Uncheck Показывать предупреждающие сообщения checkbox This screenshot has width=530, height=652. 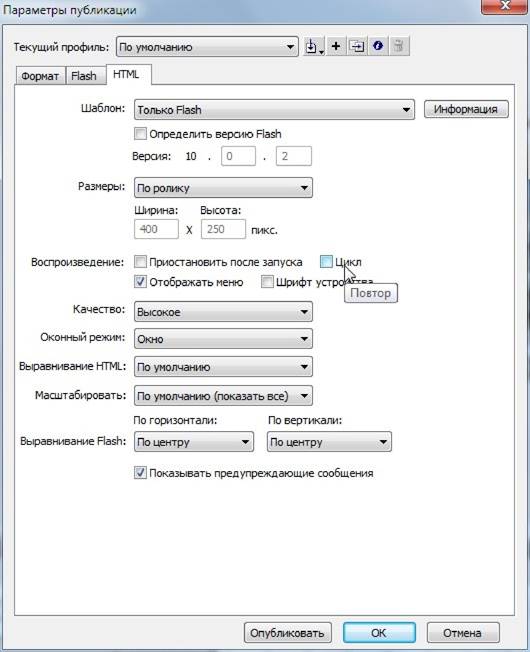tap(141, 473)
